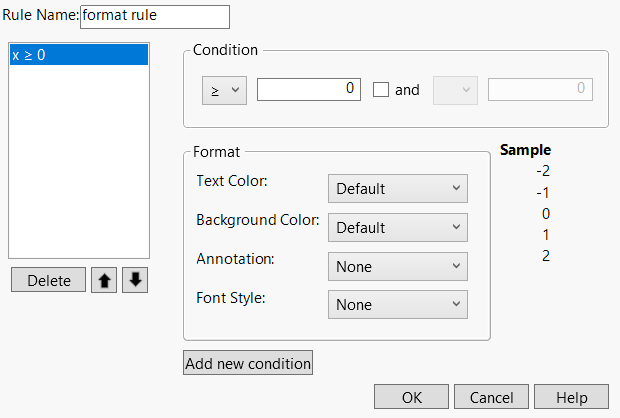
Task: Move rule down with the down arrow
Action: [x=135, y=281]
